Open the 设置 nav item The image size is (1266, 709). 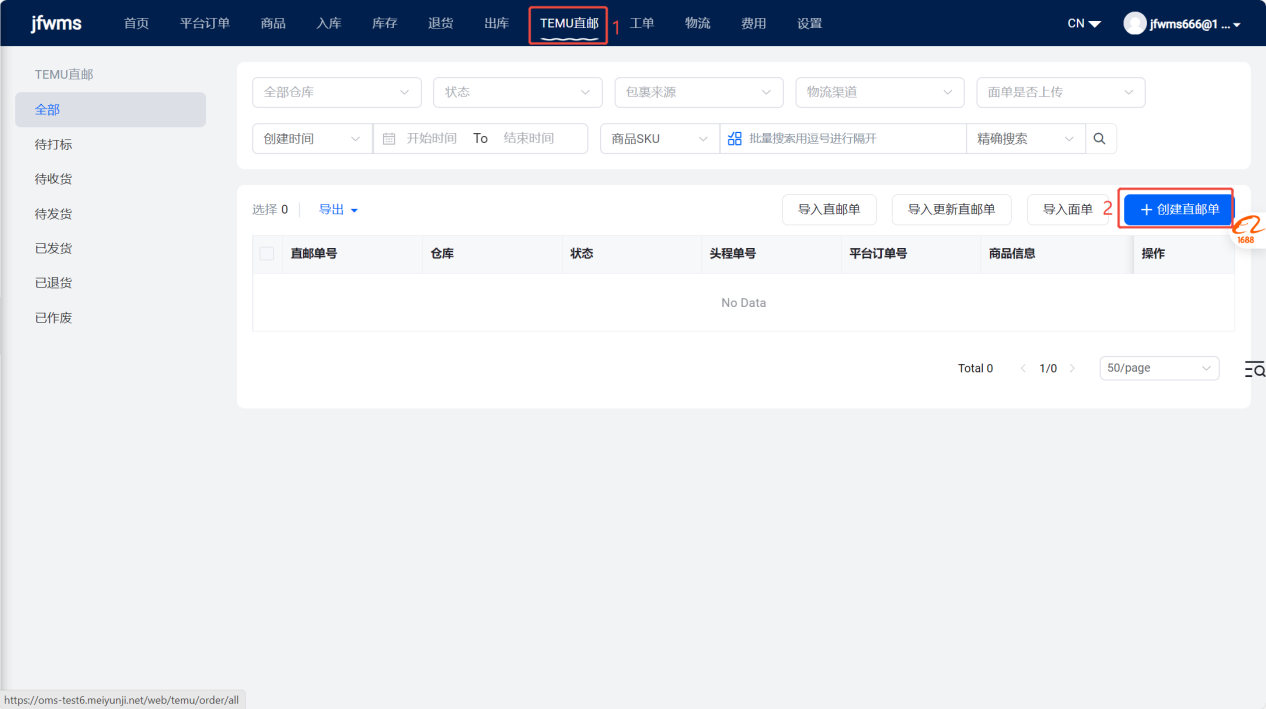click(810, 23)
